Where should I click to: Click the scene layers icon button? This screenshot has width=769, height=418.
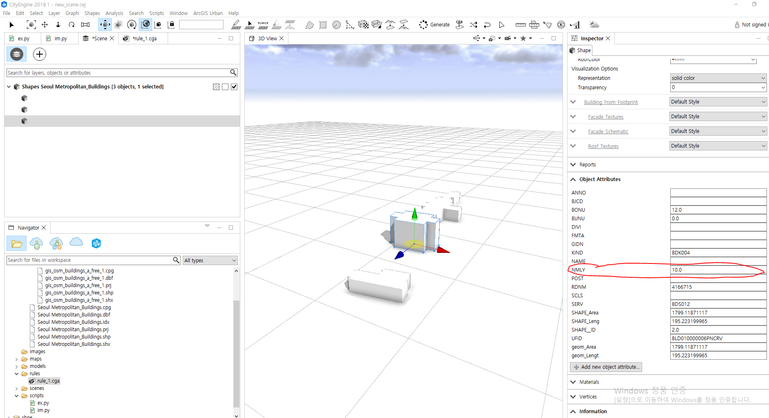click(17, 54)
